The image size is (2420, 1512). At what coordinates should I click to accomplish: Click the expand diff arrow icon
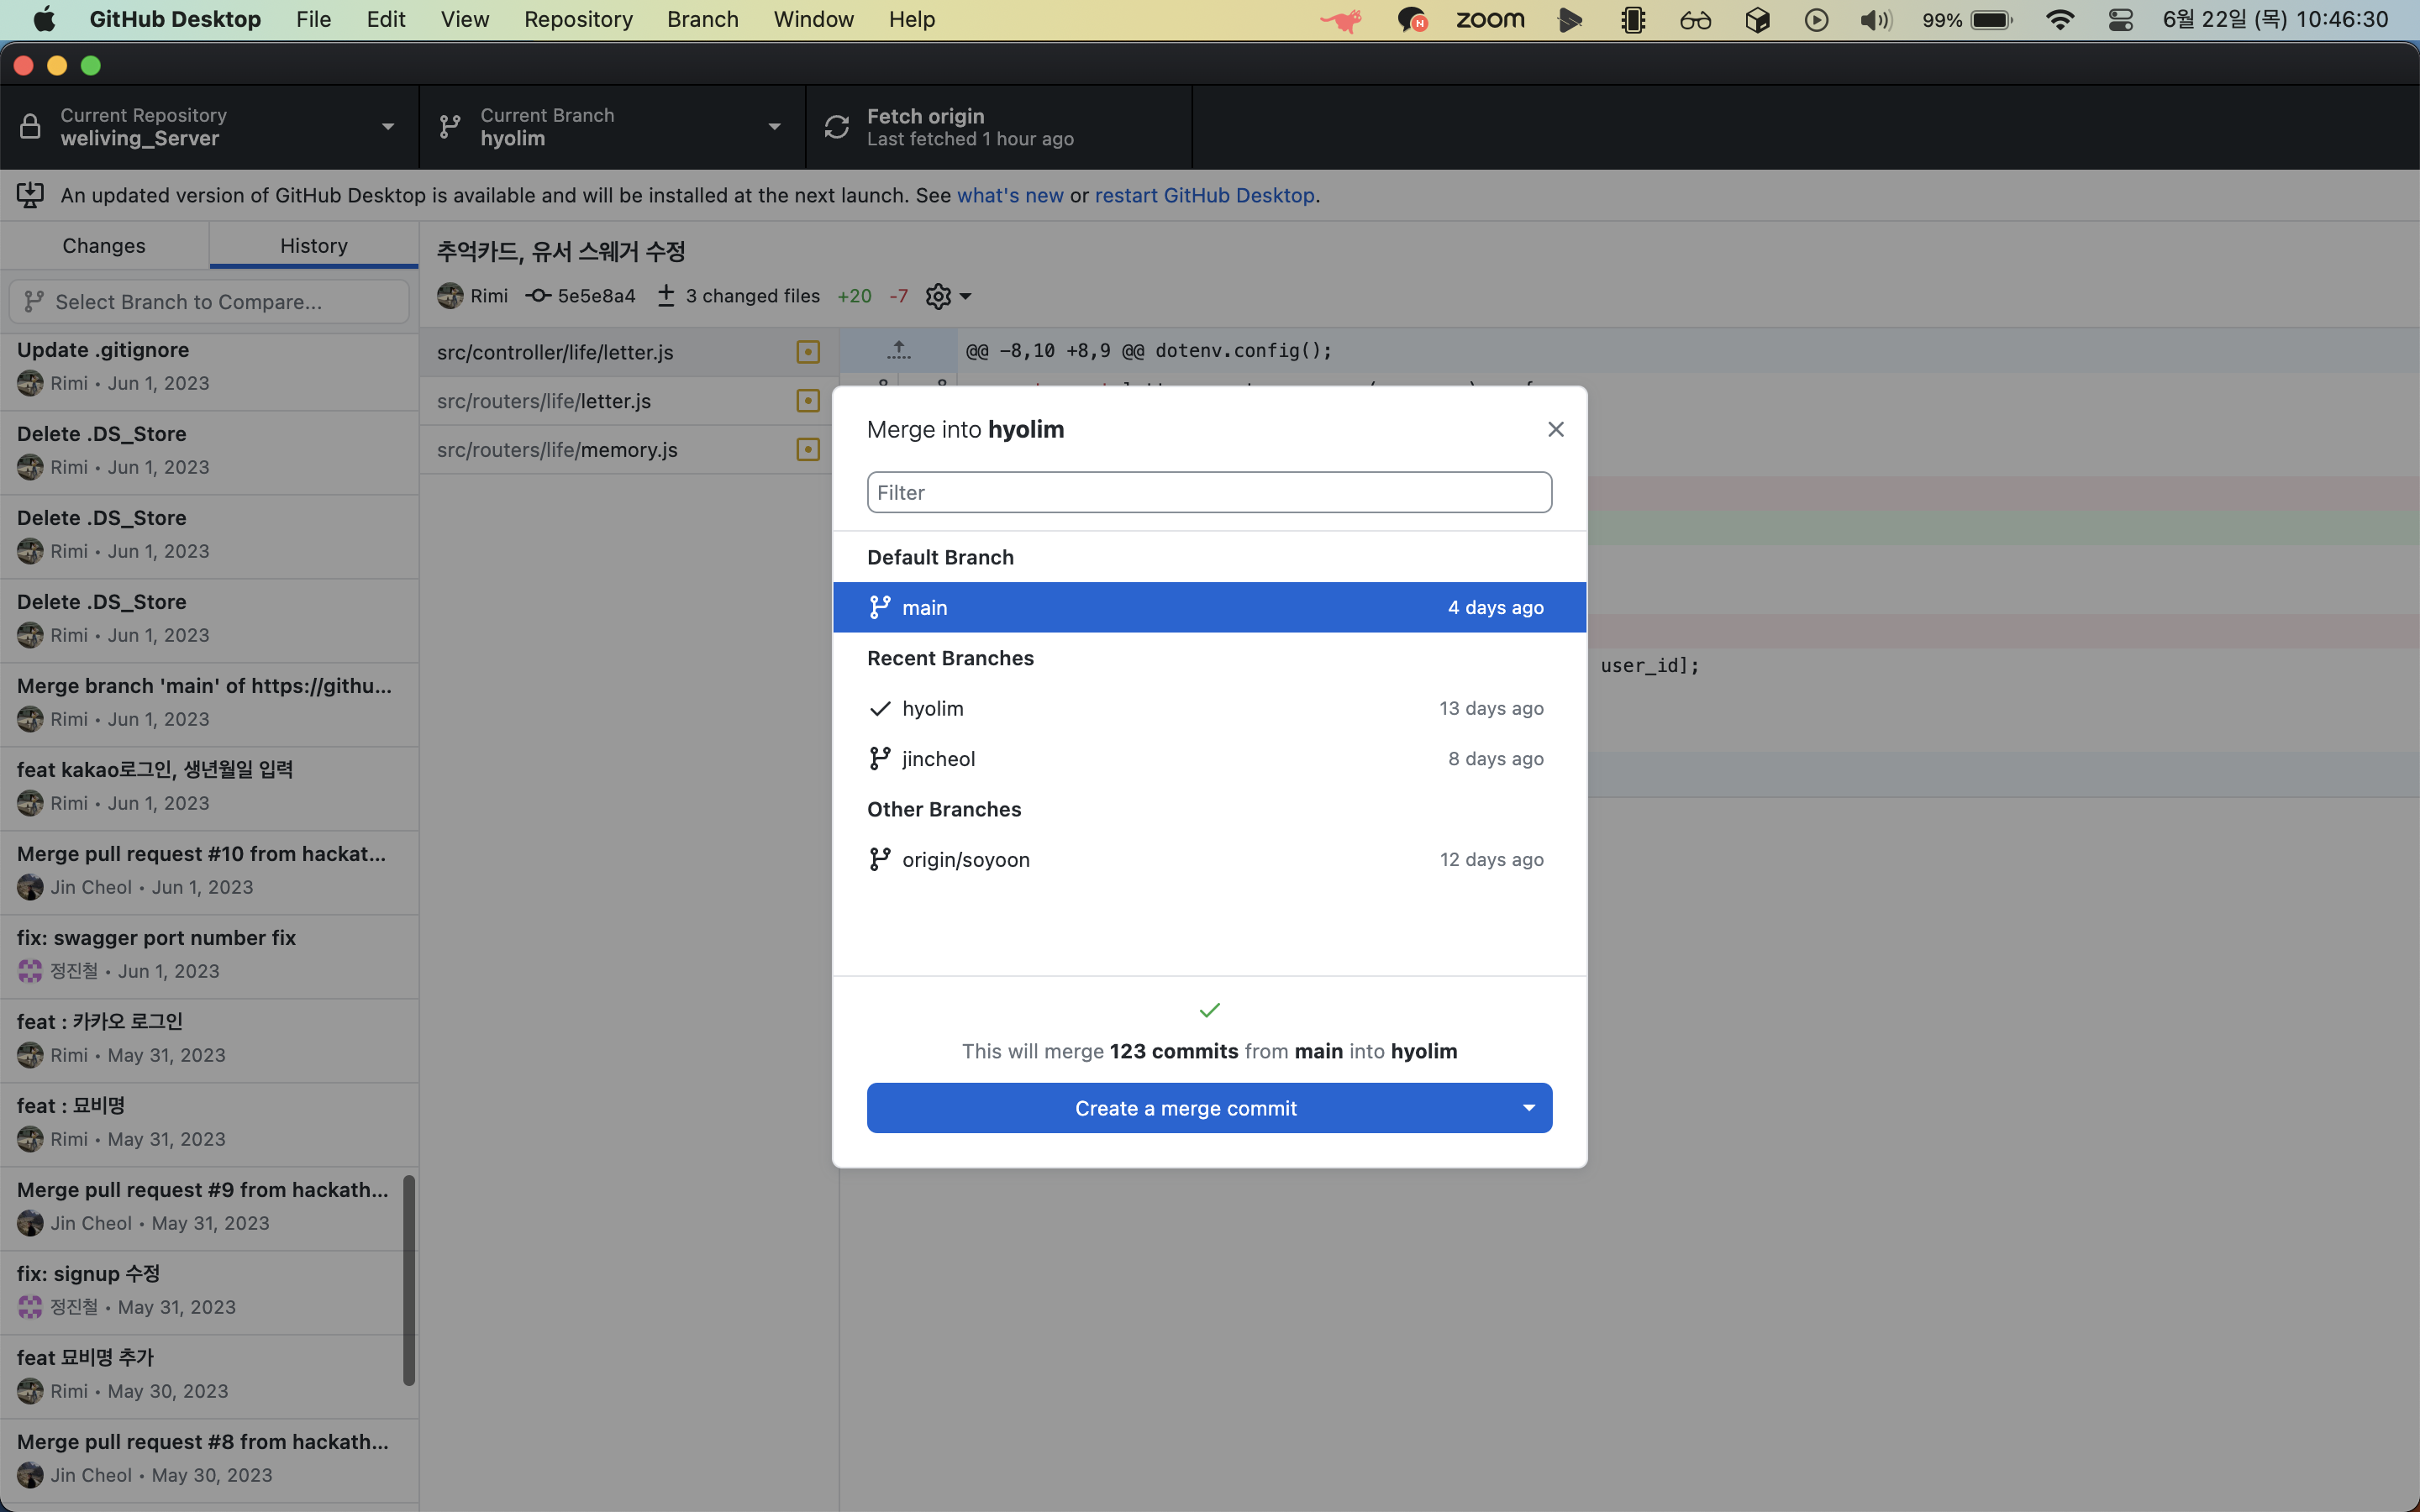[x=898, y=350]
